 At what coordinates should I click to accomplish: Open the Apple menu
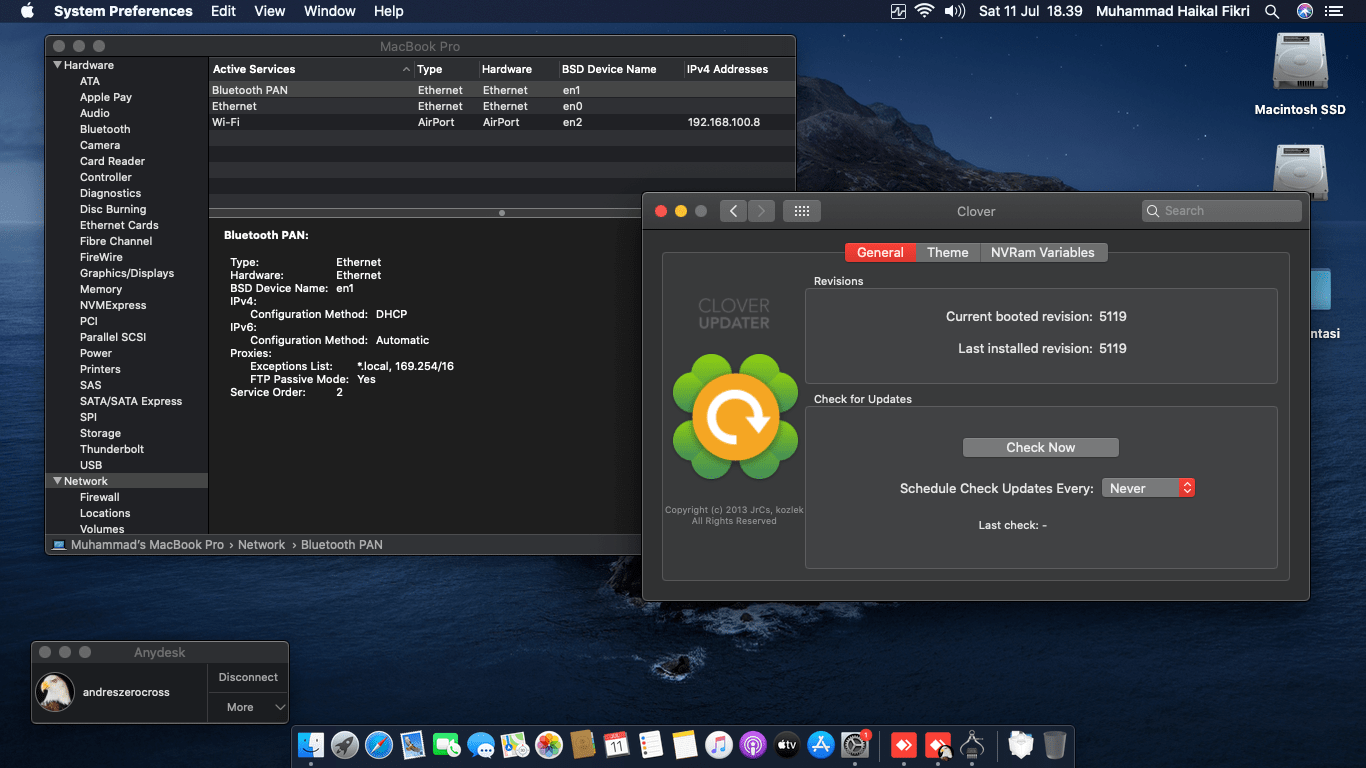click(27, 11)
